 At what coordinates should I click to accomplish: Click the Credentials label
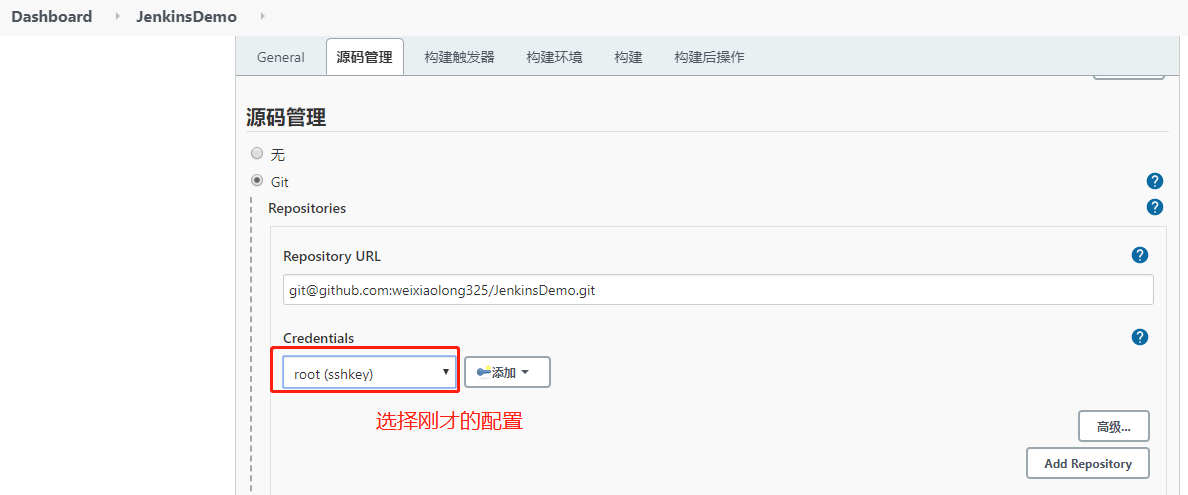(318, 338)
